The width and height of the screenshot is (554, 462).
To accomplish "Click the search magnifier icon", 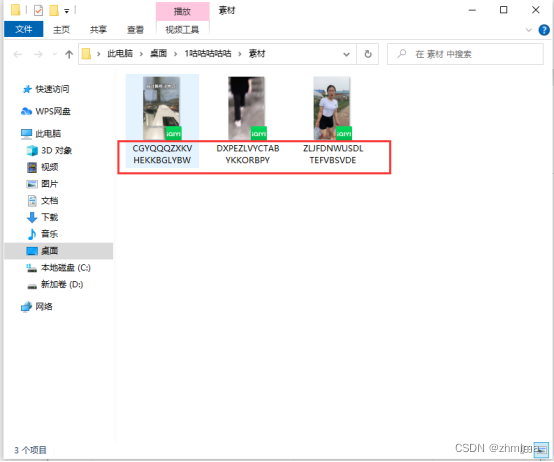I will click(401, 54).
